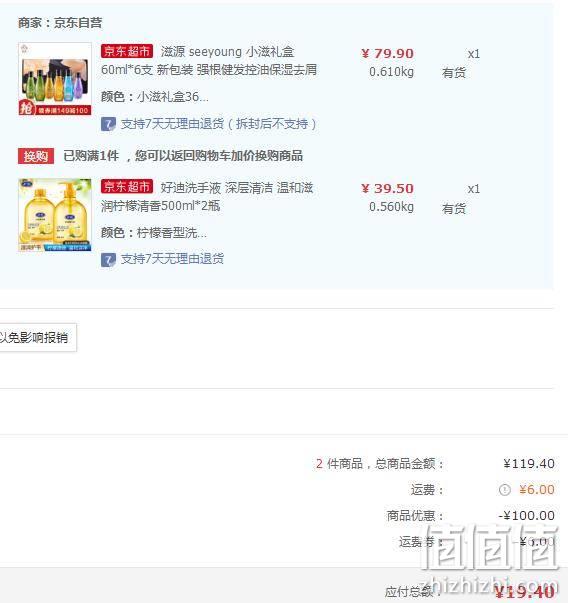Click the ¥39.50 hand soap price
Image resolution: width=568 pixels, height=603 pixels.
click(387, 188)
